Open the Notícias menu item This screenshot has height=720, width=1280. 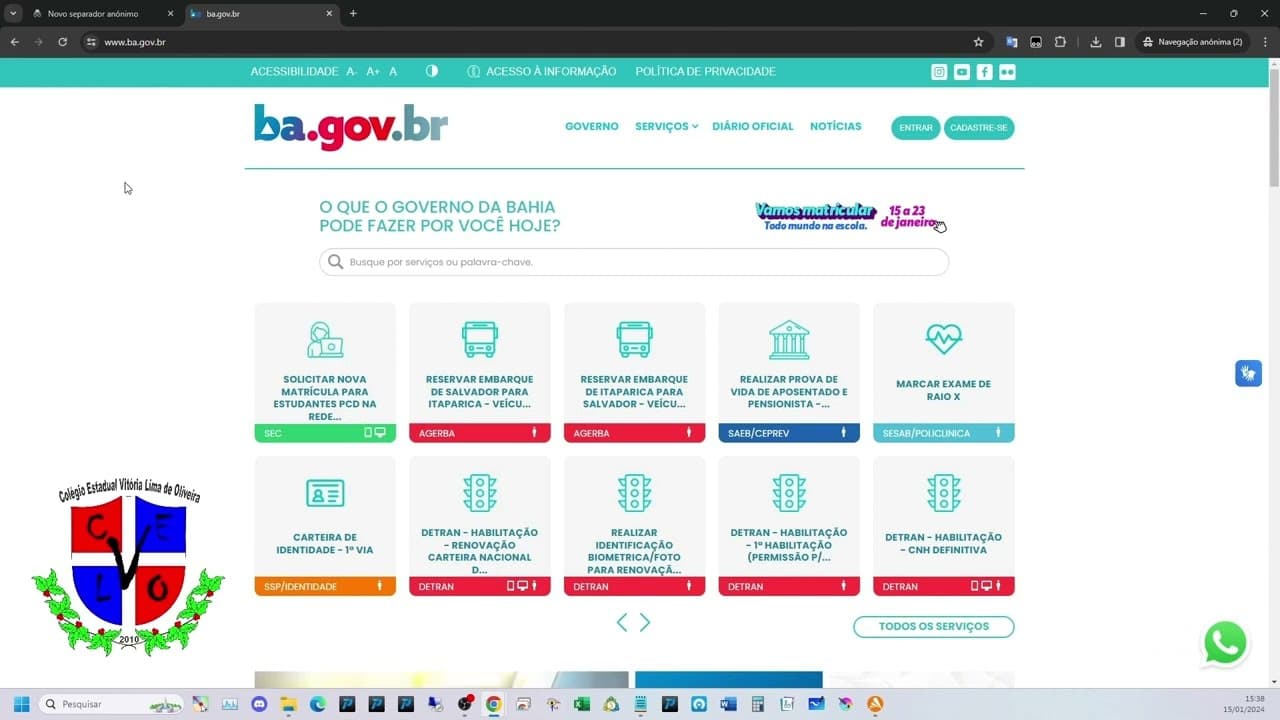pyautogui.click(x=836, y=127)
